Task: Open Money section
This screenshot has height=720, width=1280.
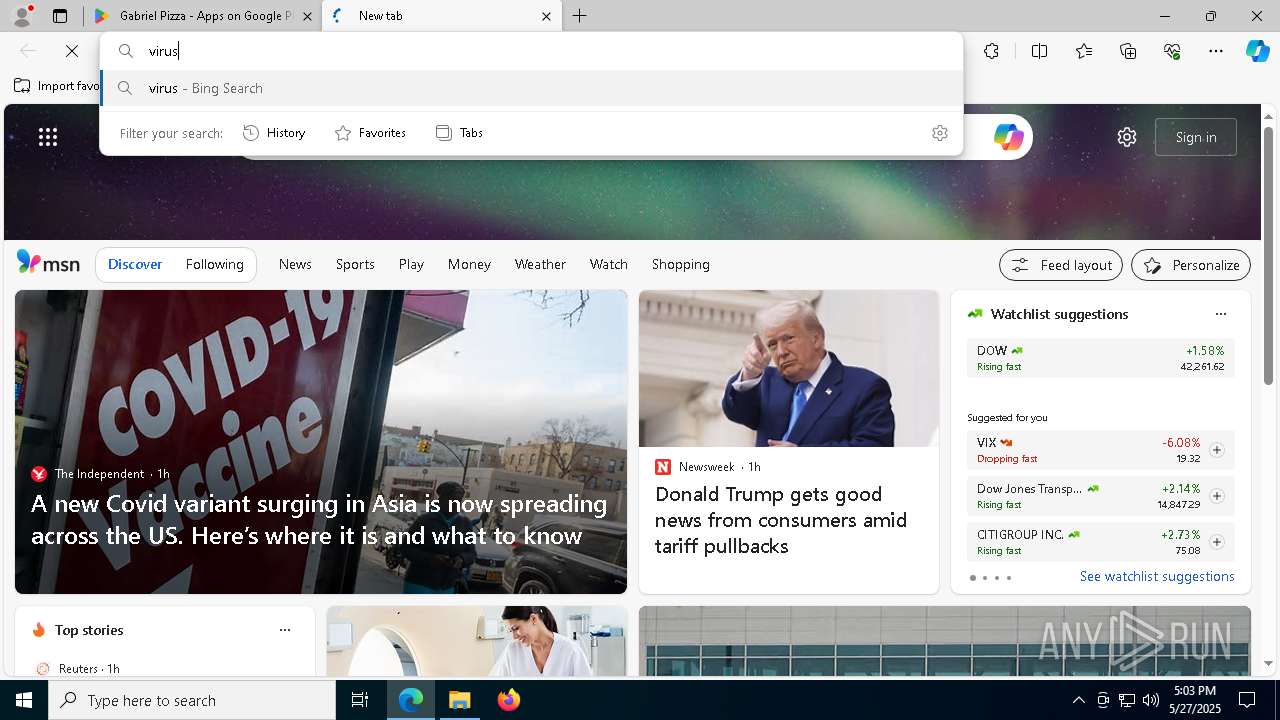Action: click(469, 264)
